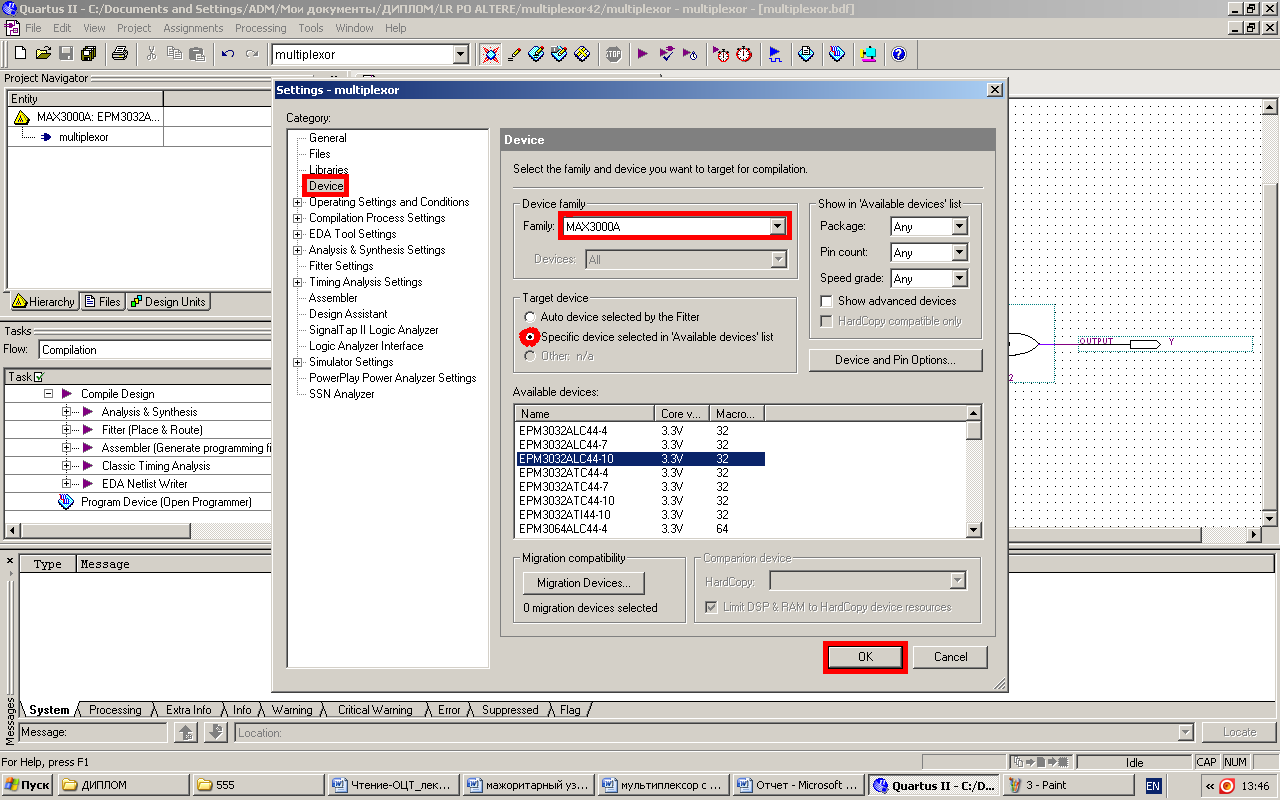Open the Programmer toolbar icon
This screenshot has width=1280, height=800.
(837, 54)
